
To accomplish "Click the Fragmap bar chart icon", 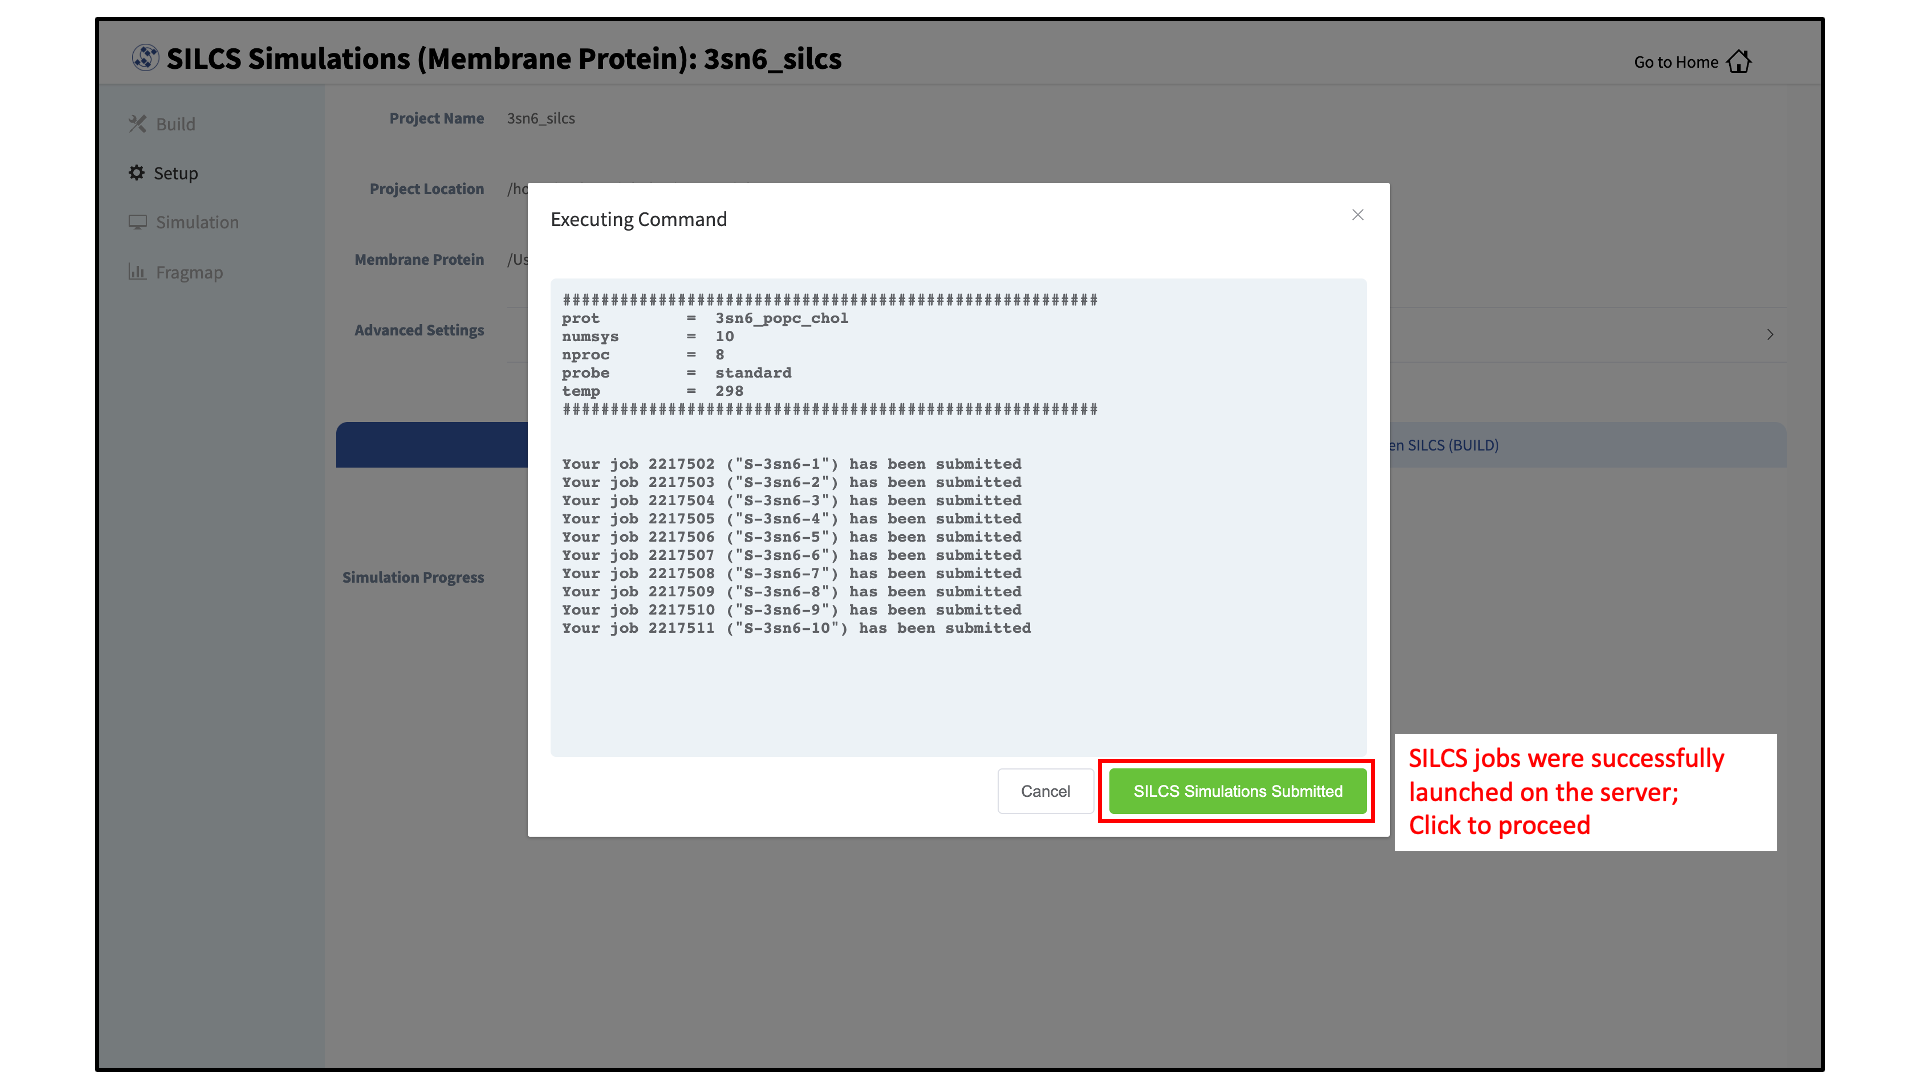I will point(137,271).
